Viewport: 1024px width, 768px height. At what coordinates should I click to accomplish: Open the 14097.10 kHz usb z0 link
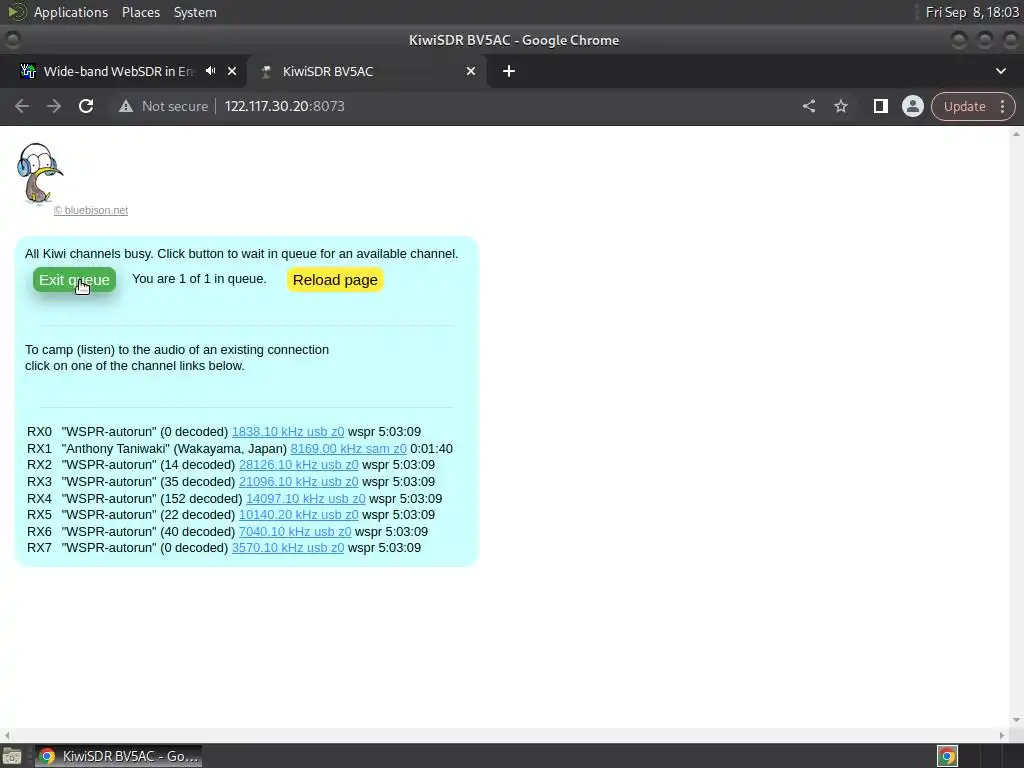click(306, 499)
